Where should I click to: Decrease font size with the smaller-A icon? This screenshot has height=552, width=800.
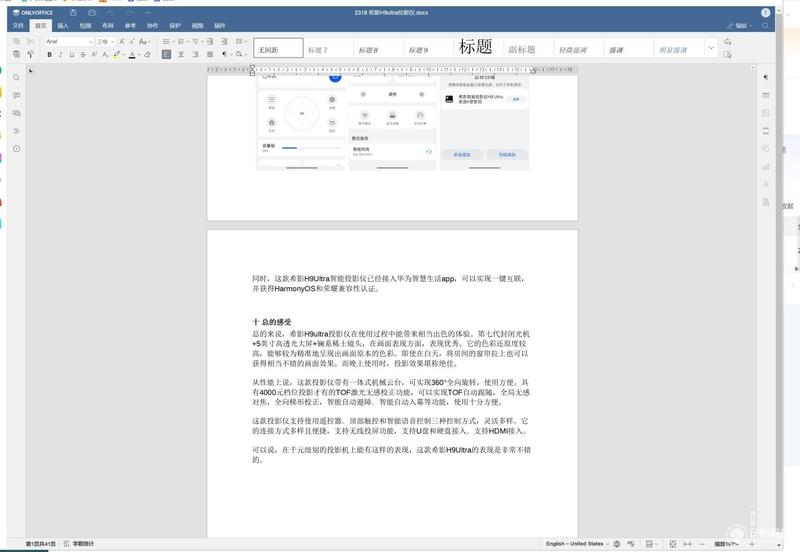132,41
